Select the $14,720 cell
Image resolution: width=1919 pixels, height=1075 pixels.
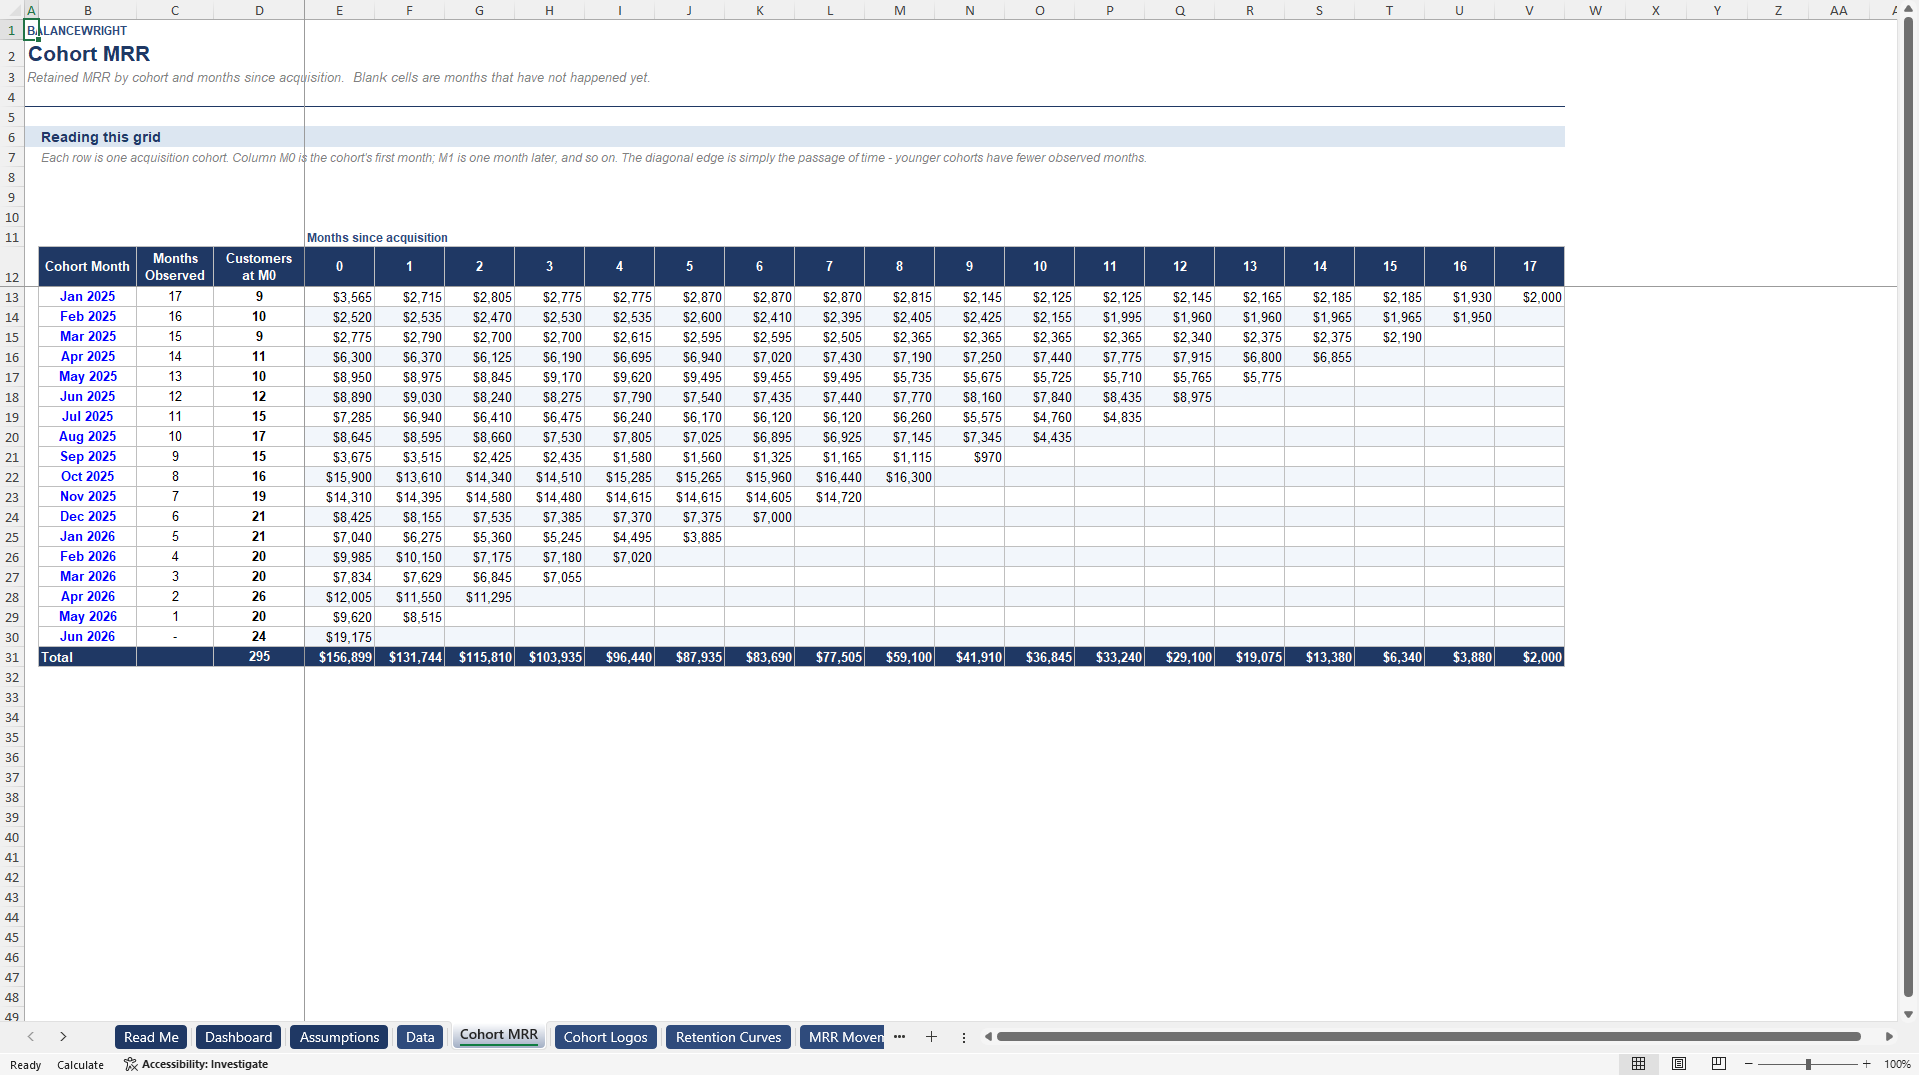[830, 497]
